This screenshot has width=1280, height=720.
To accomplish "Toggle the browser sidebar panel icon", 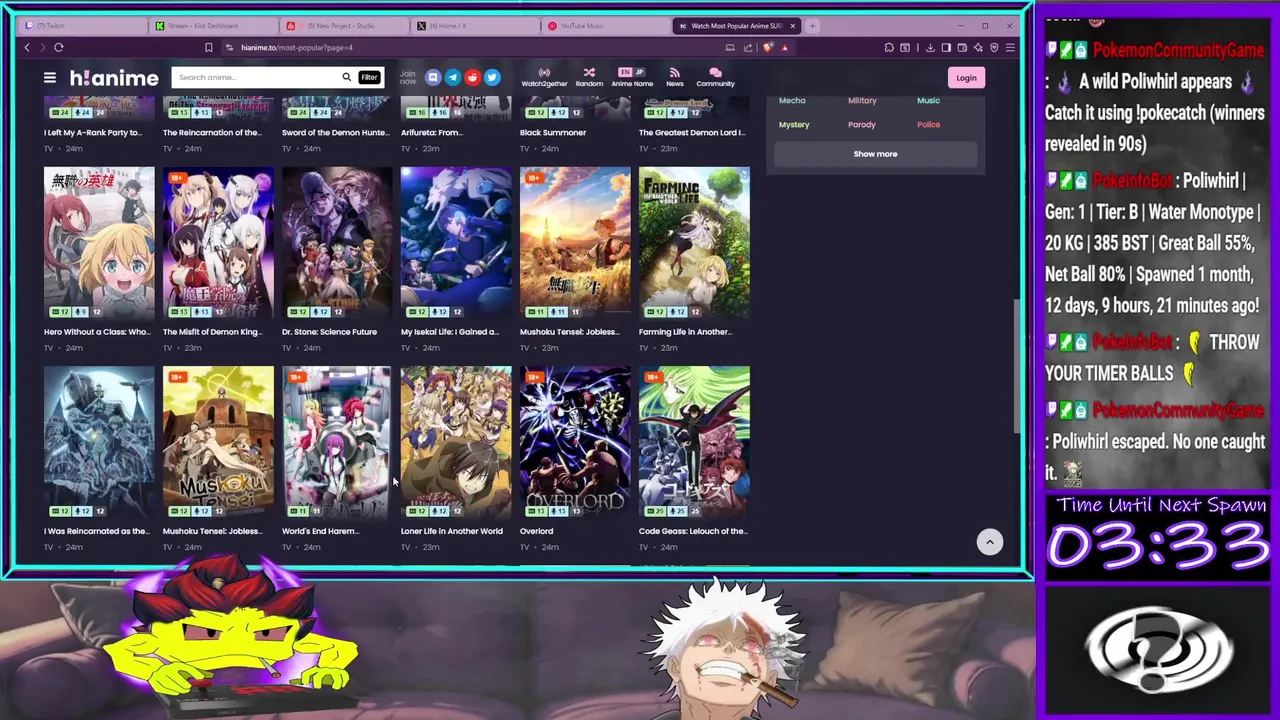I will click(946, 47).
